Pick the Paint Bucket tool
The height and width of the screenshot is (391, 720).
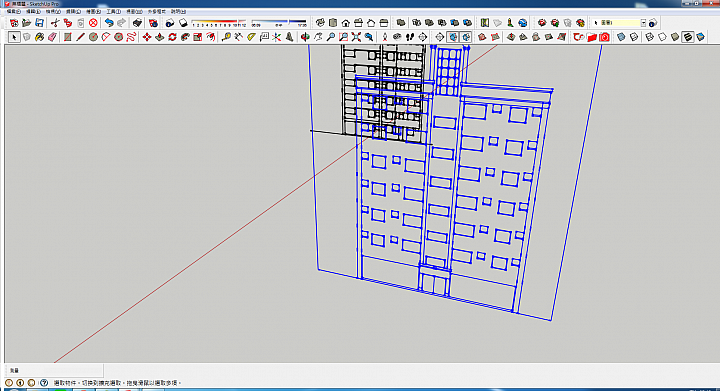pyautogui.click(x=39, y=37)
